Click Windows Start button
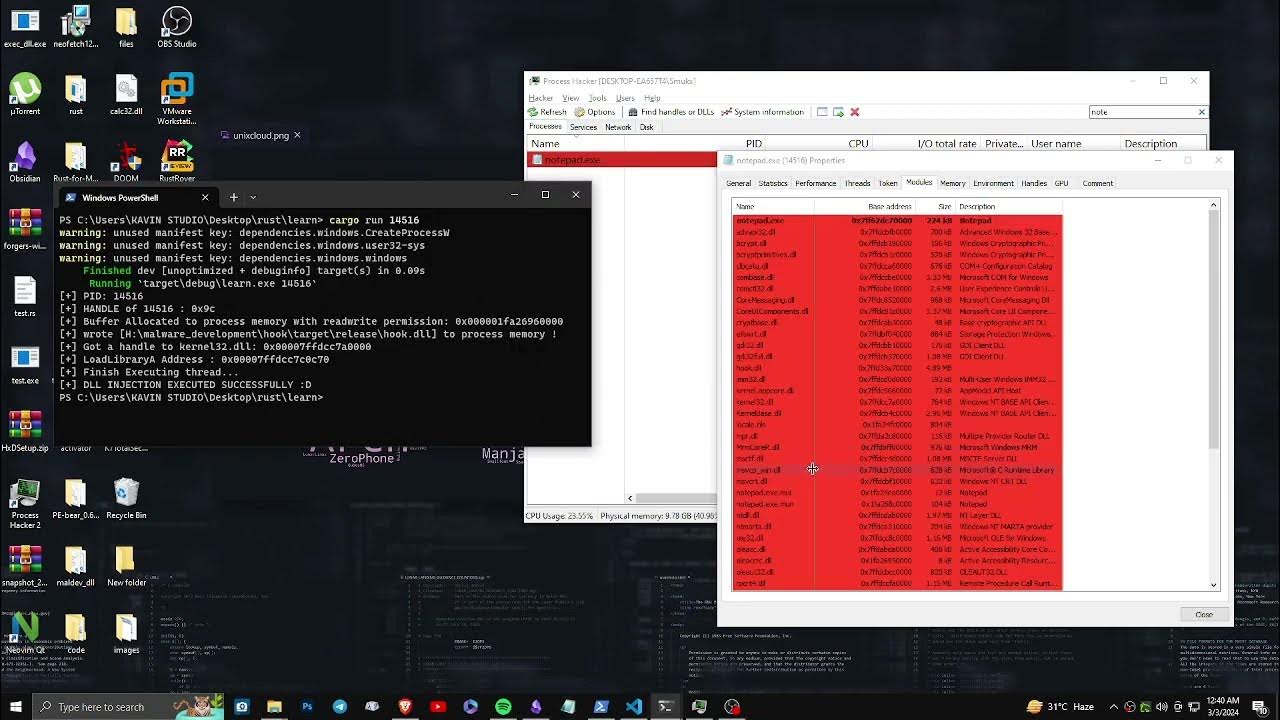The image size is (1280, 720). tap(16, 706)
